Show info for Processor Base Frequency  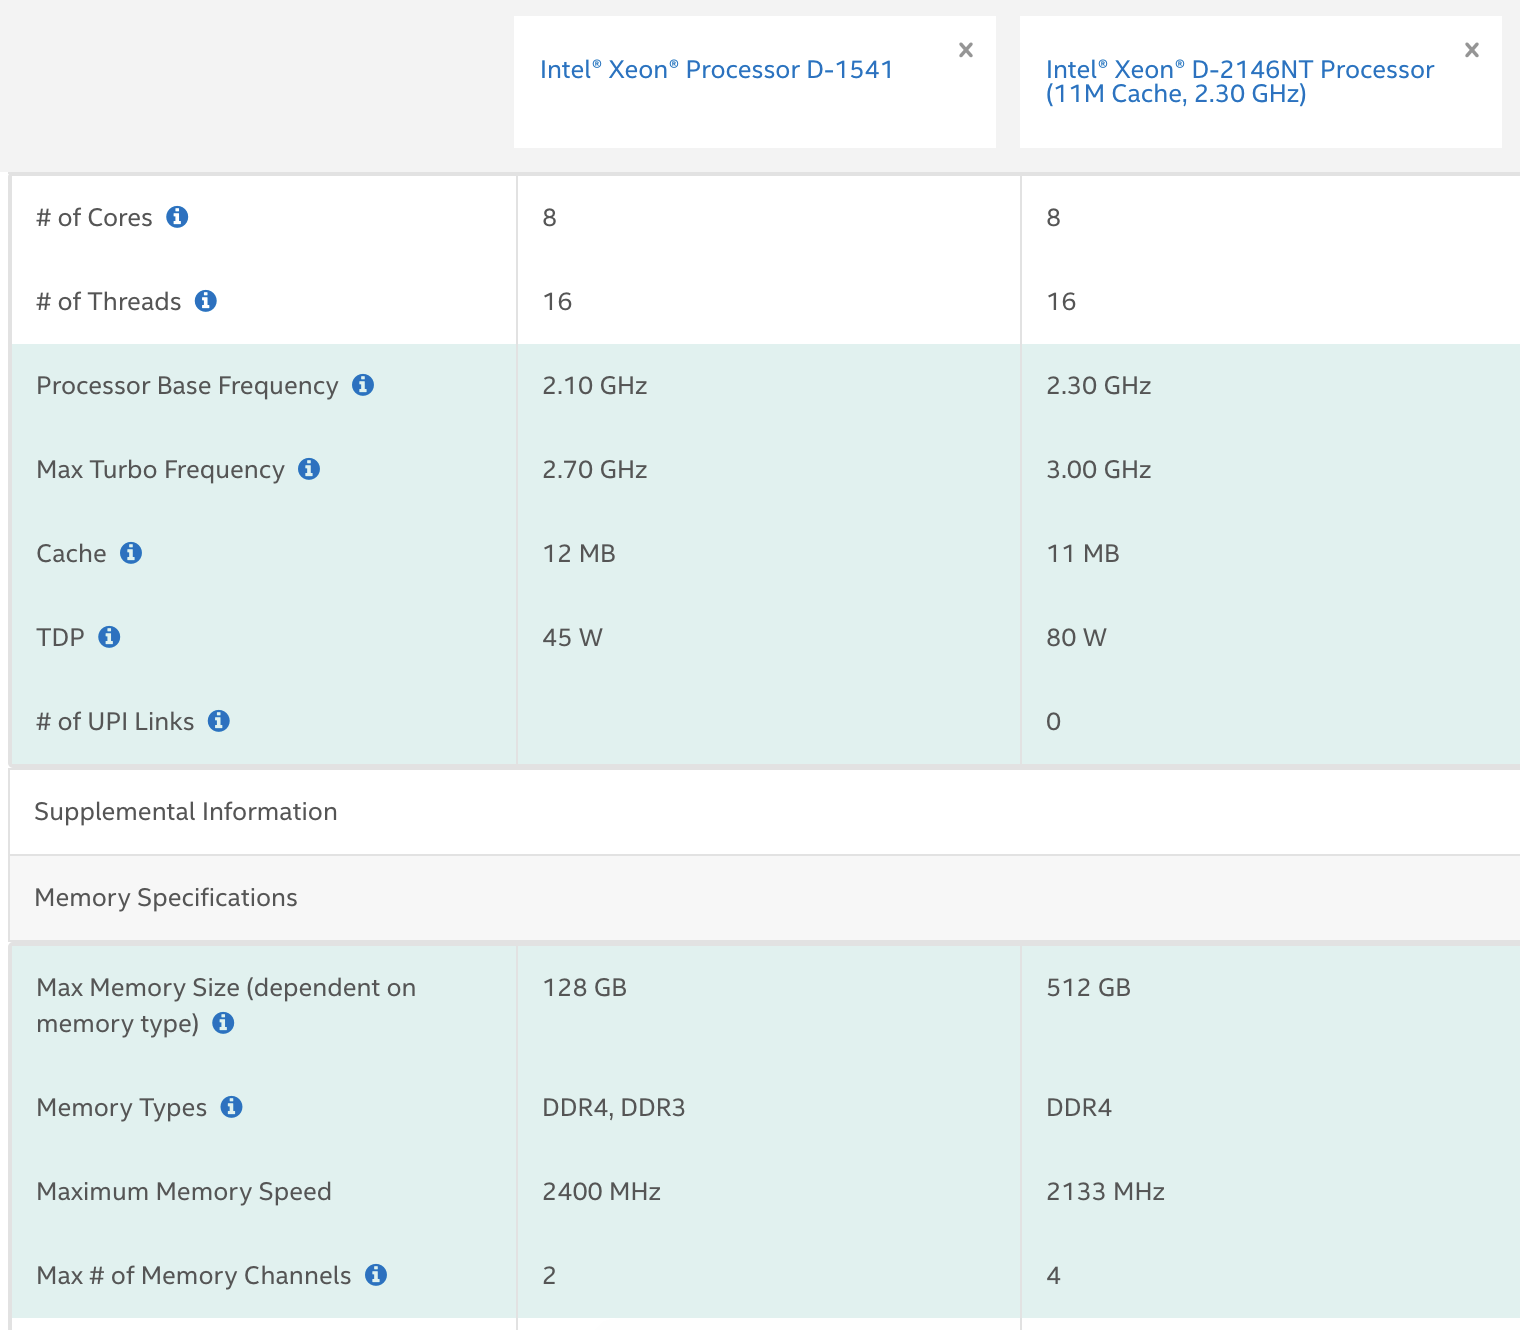363,385
